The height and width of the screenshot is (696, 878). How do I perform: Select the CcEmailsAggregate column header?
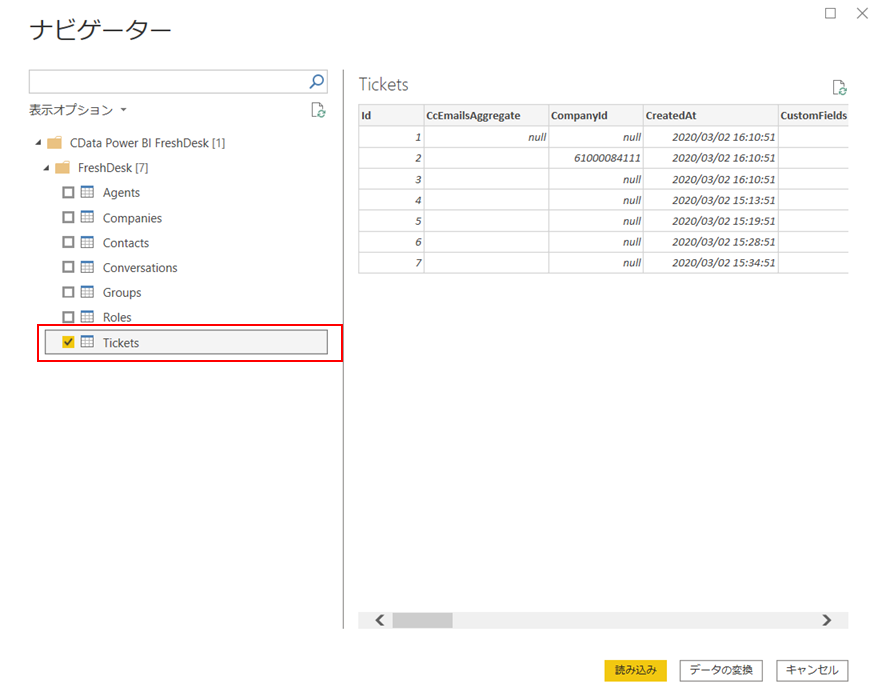(486, 115)
